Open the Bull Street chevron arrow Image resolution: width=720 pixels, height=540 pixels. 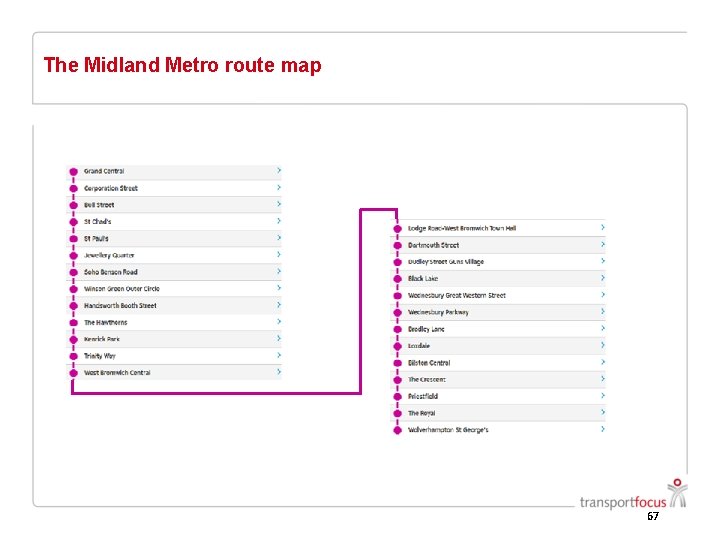[x=279, y=204]
